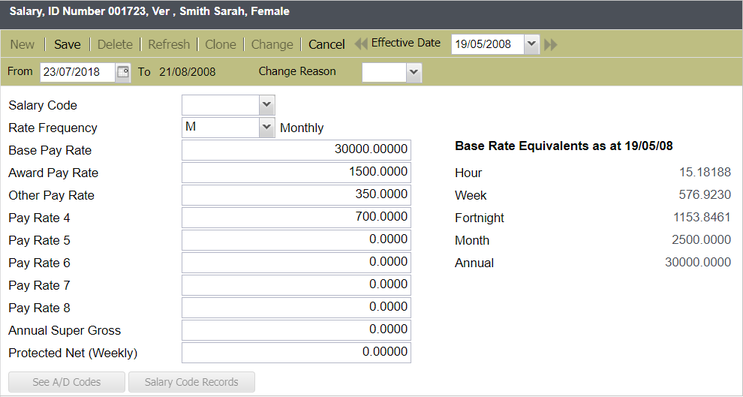Image resolution: width=743 pixels, height=397 pixels.
Task: Click the Protected Net (Weekly) field
Action: point(296,352)
